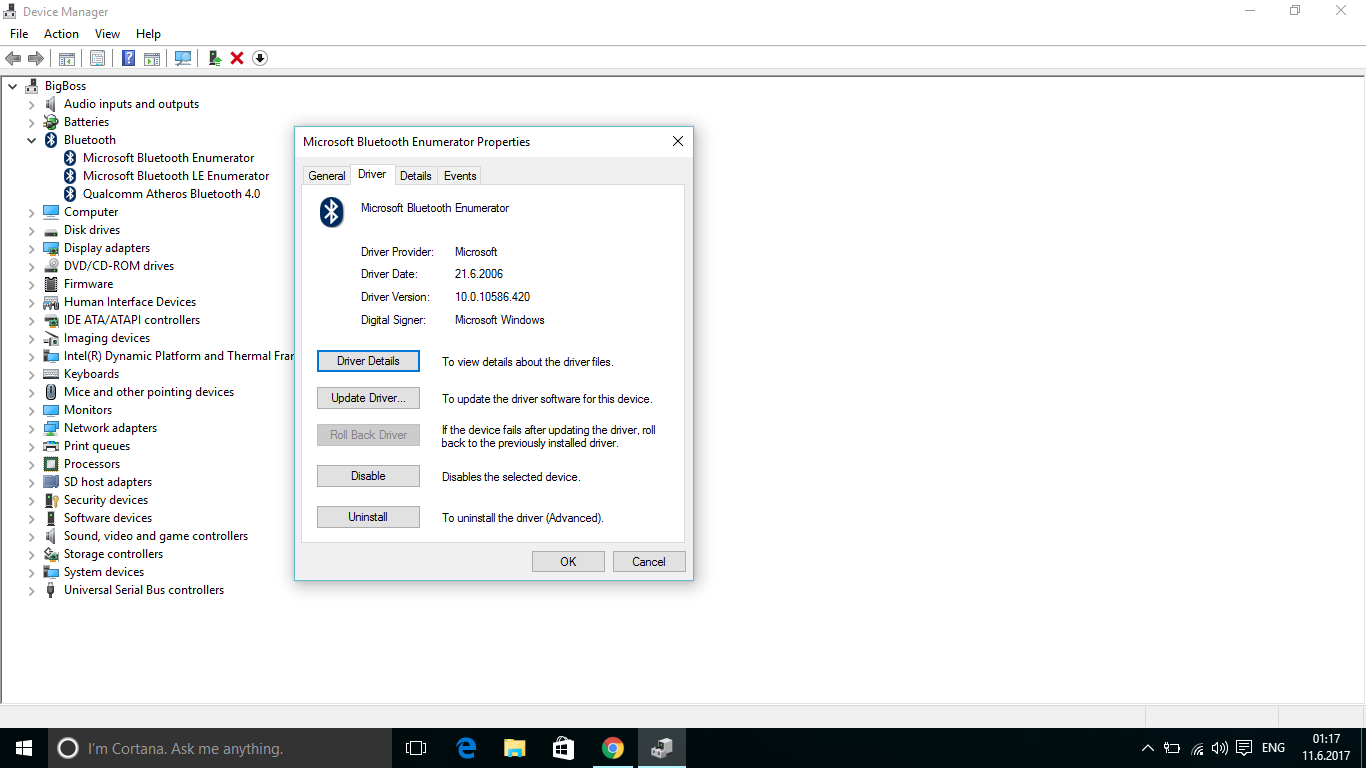Select DVD/CD-ROM drives label
Viewport: 1366px width, 768px height.
[119, 266]
